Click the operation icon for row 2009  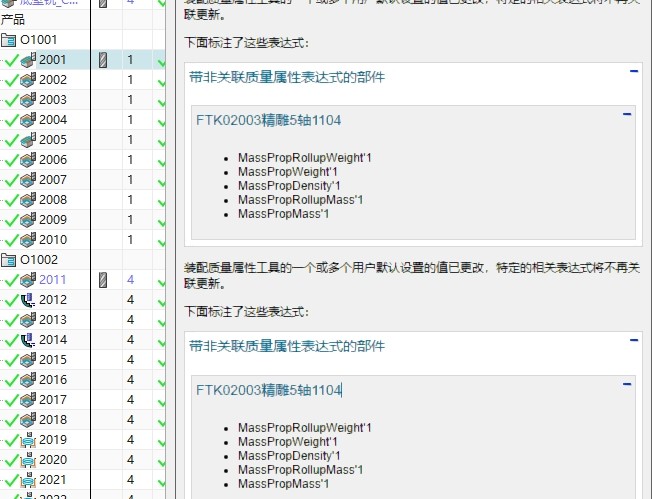pos(28,220)
